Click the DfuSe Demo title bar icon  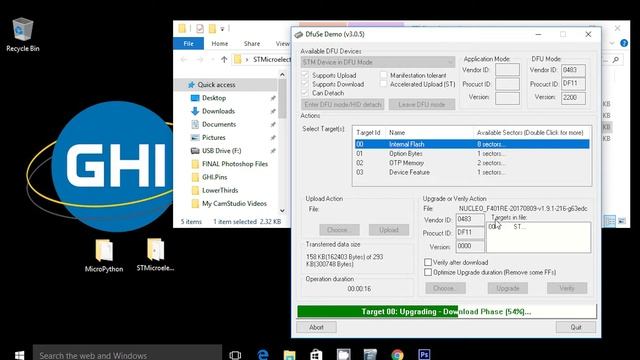click(299, 35)
